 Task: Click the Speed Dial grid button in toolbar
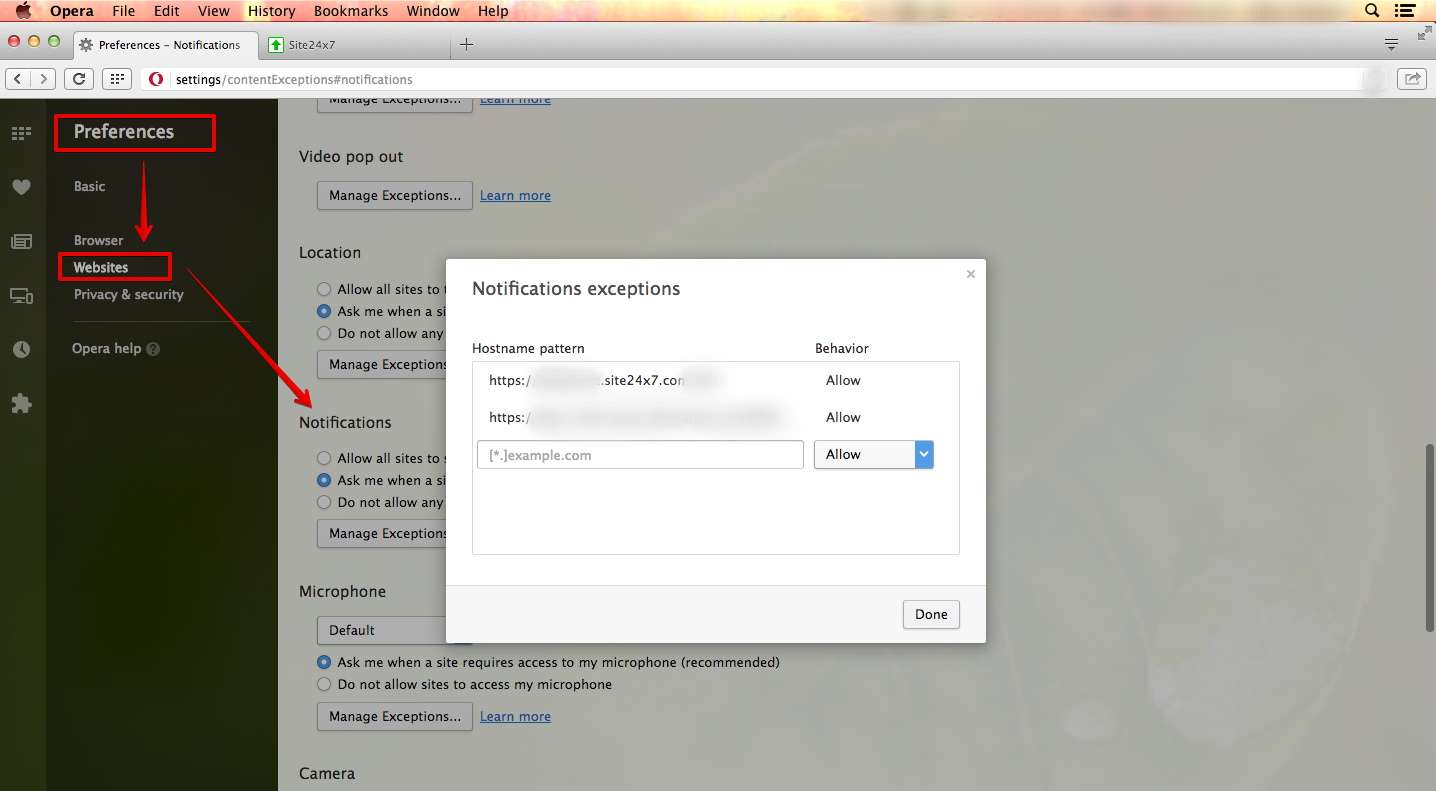(117, 79)
